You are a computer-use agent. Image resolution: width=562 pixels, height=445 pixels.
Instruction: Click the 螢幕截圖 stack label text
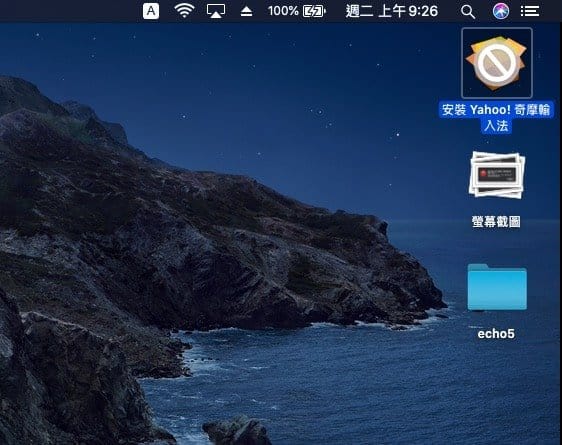point(496,222)
